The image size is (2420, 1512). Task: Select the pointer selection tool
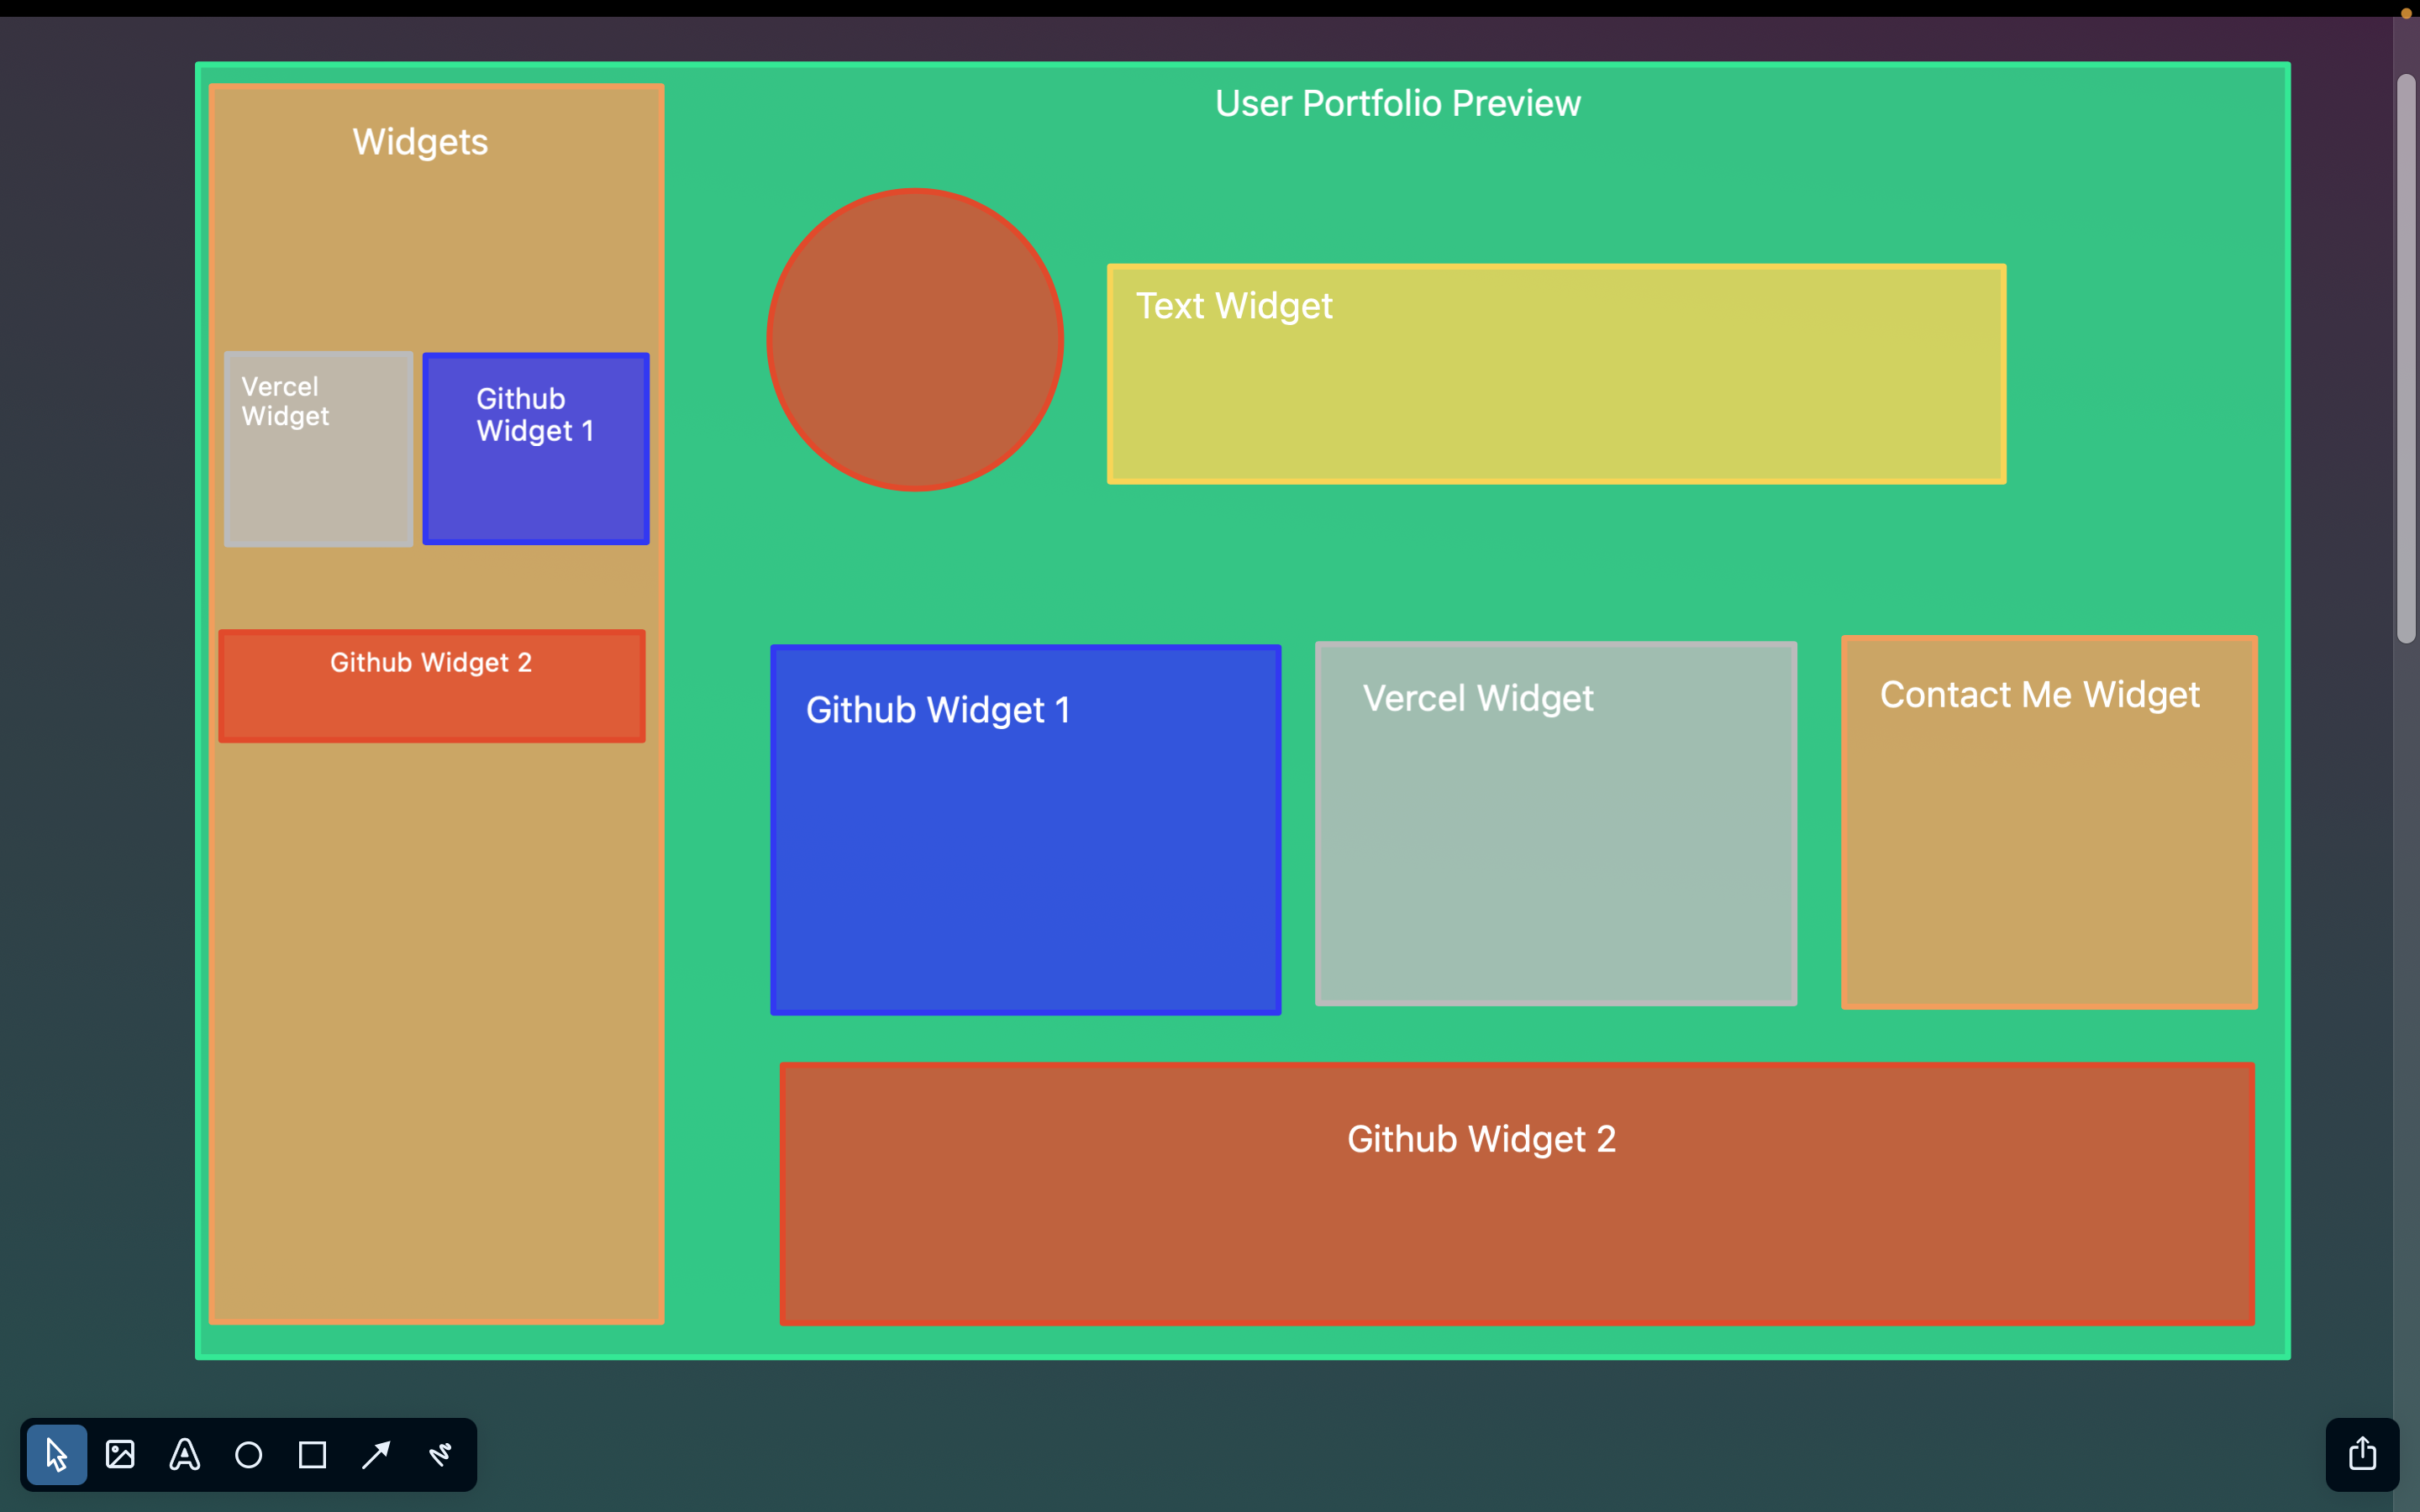[x=56, y=1454]
